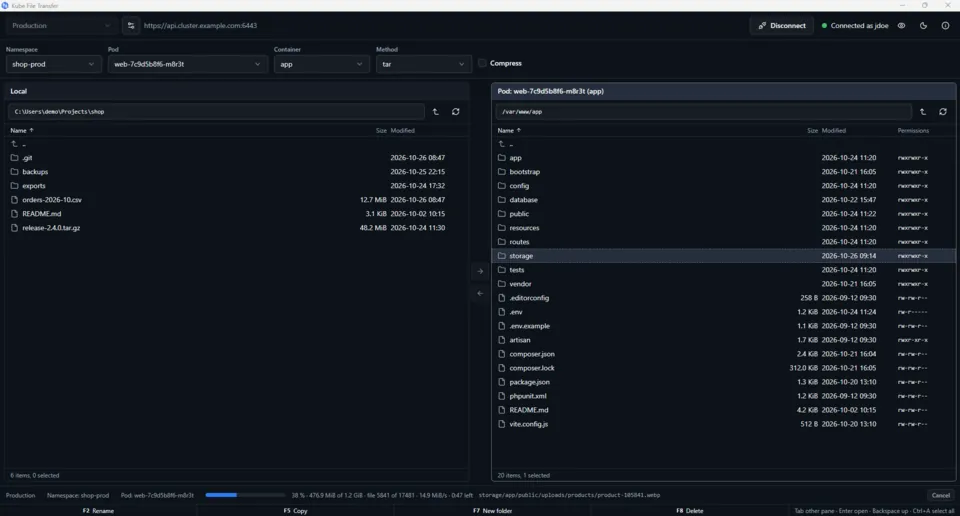
Task: Click the cluster URL field
Action: [x=200, y=26]
